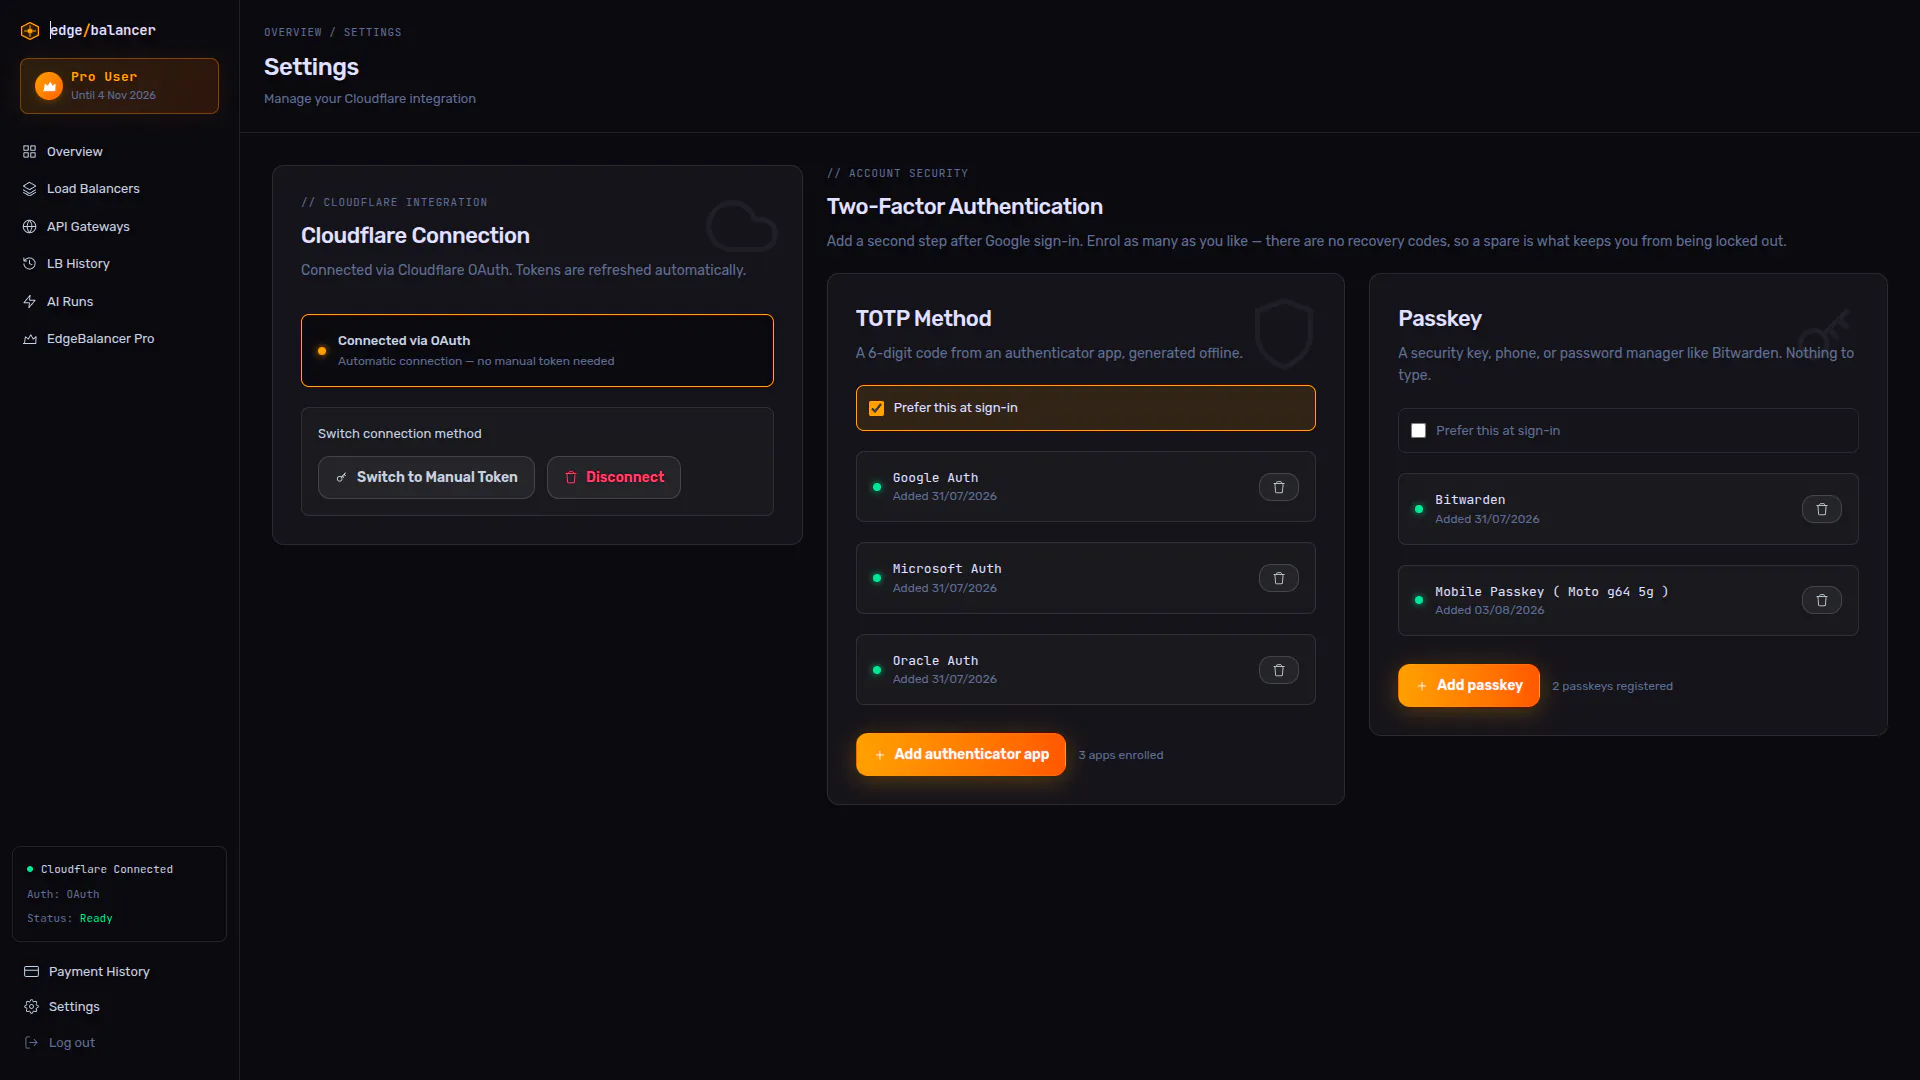Delete the Mobile Passkey Moto g64 5g
This screenshot has width=1920, height=1080.
[1821, 601]
